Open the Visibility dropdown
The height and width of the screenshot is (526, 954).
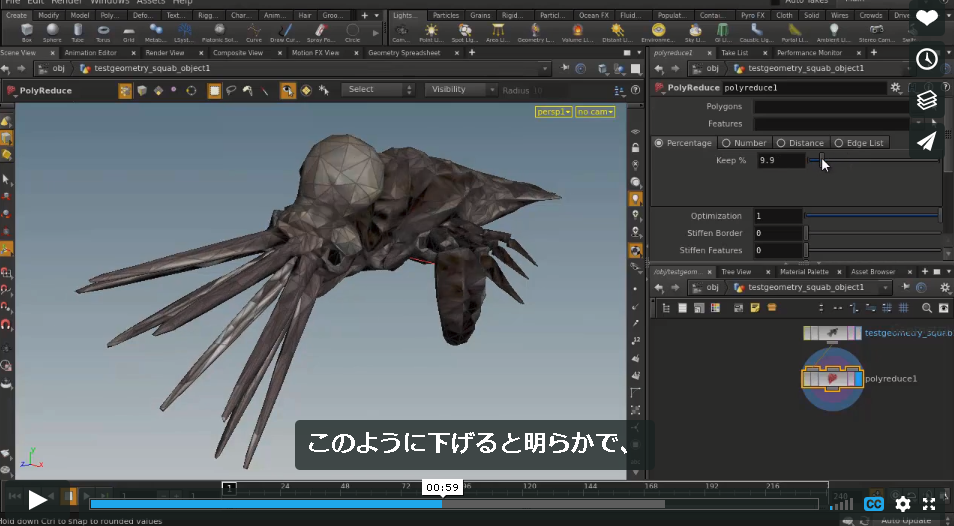pos(461,89)
